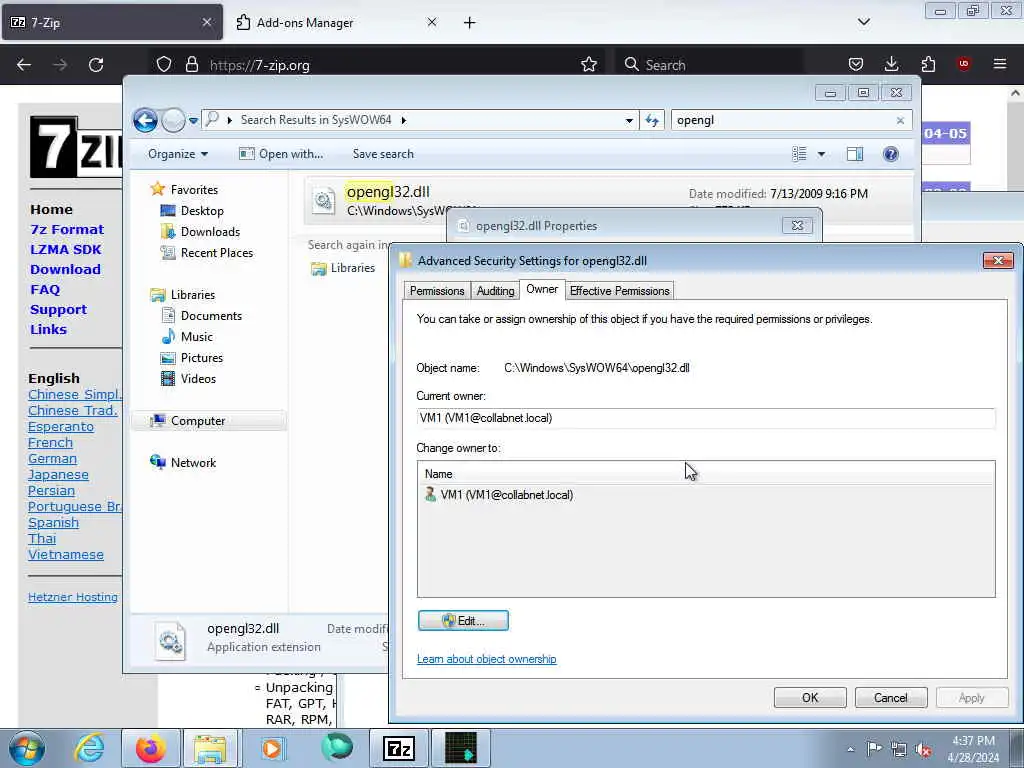
Task: Open Firefox downloads panel
Action: coord(891,64)
